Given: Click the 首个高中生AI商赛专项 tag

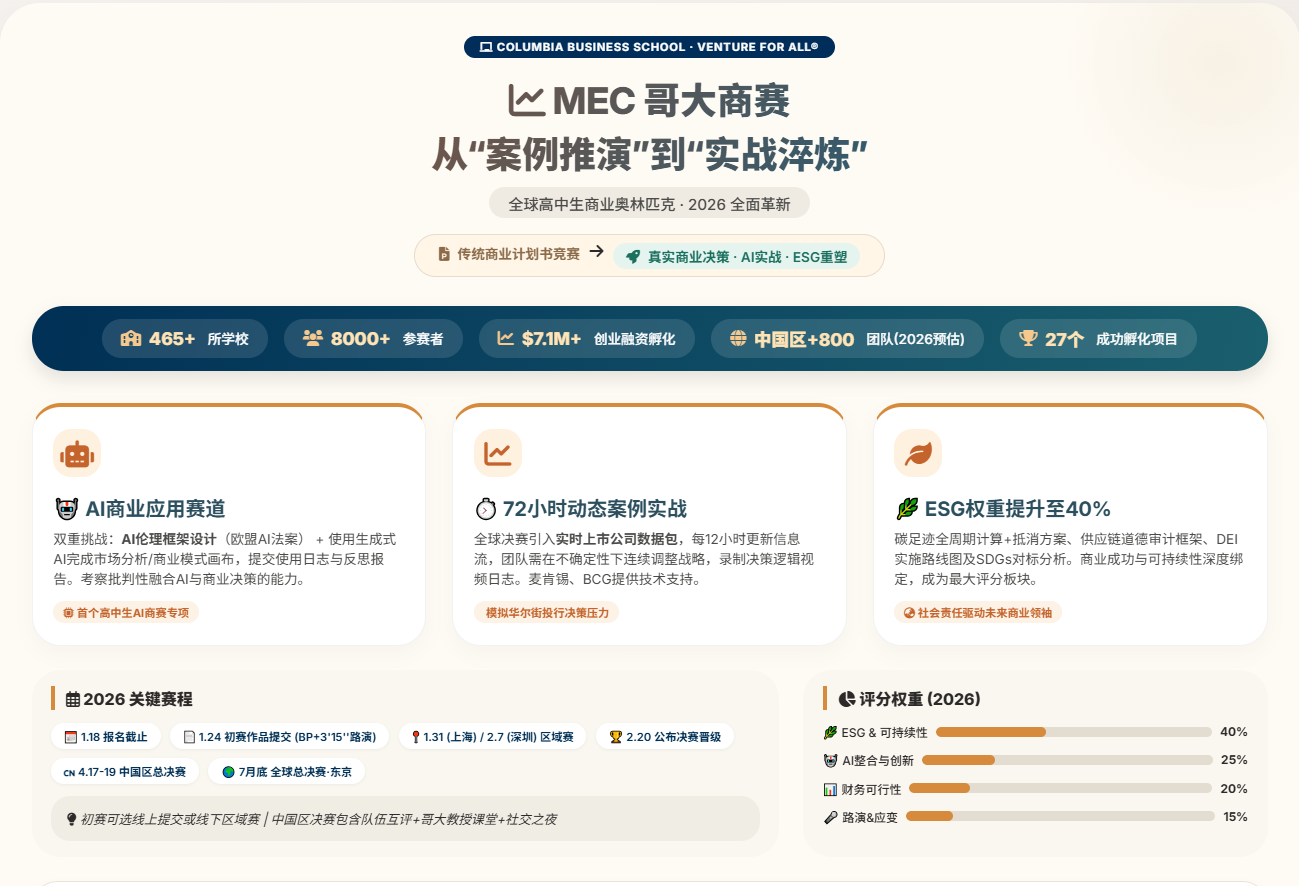Looking at the screenshot, I should 126,613.
